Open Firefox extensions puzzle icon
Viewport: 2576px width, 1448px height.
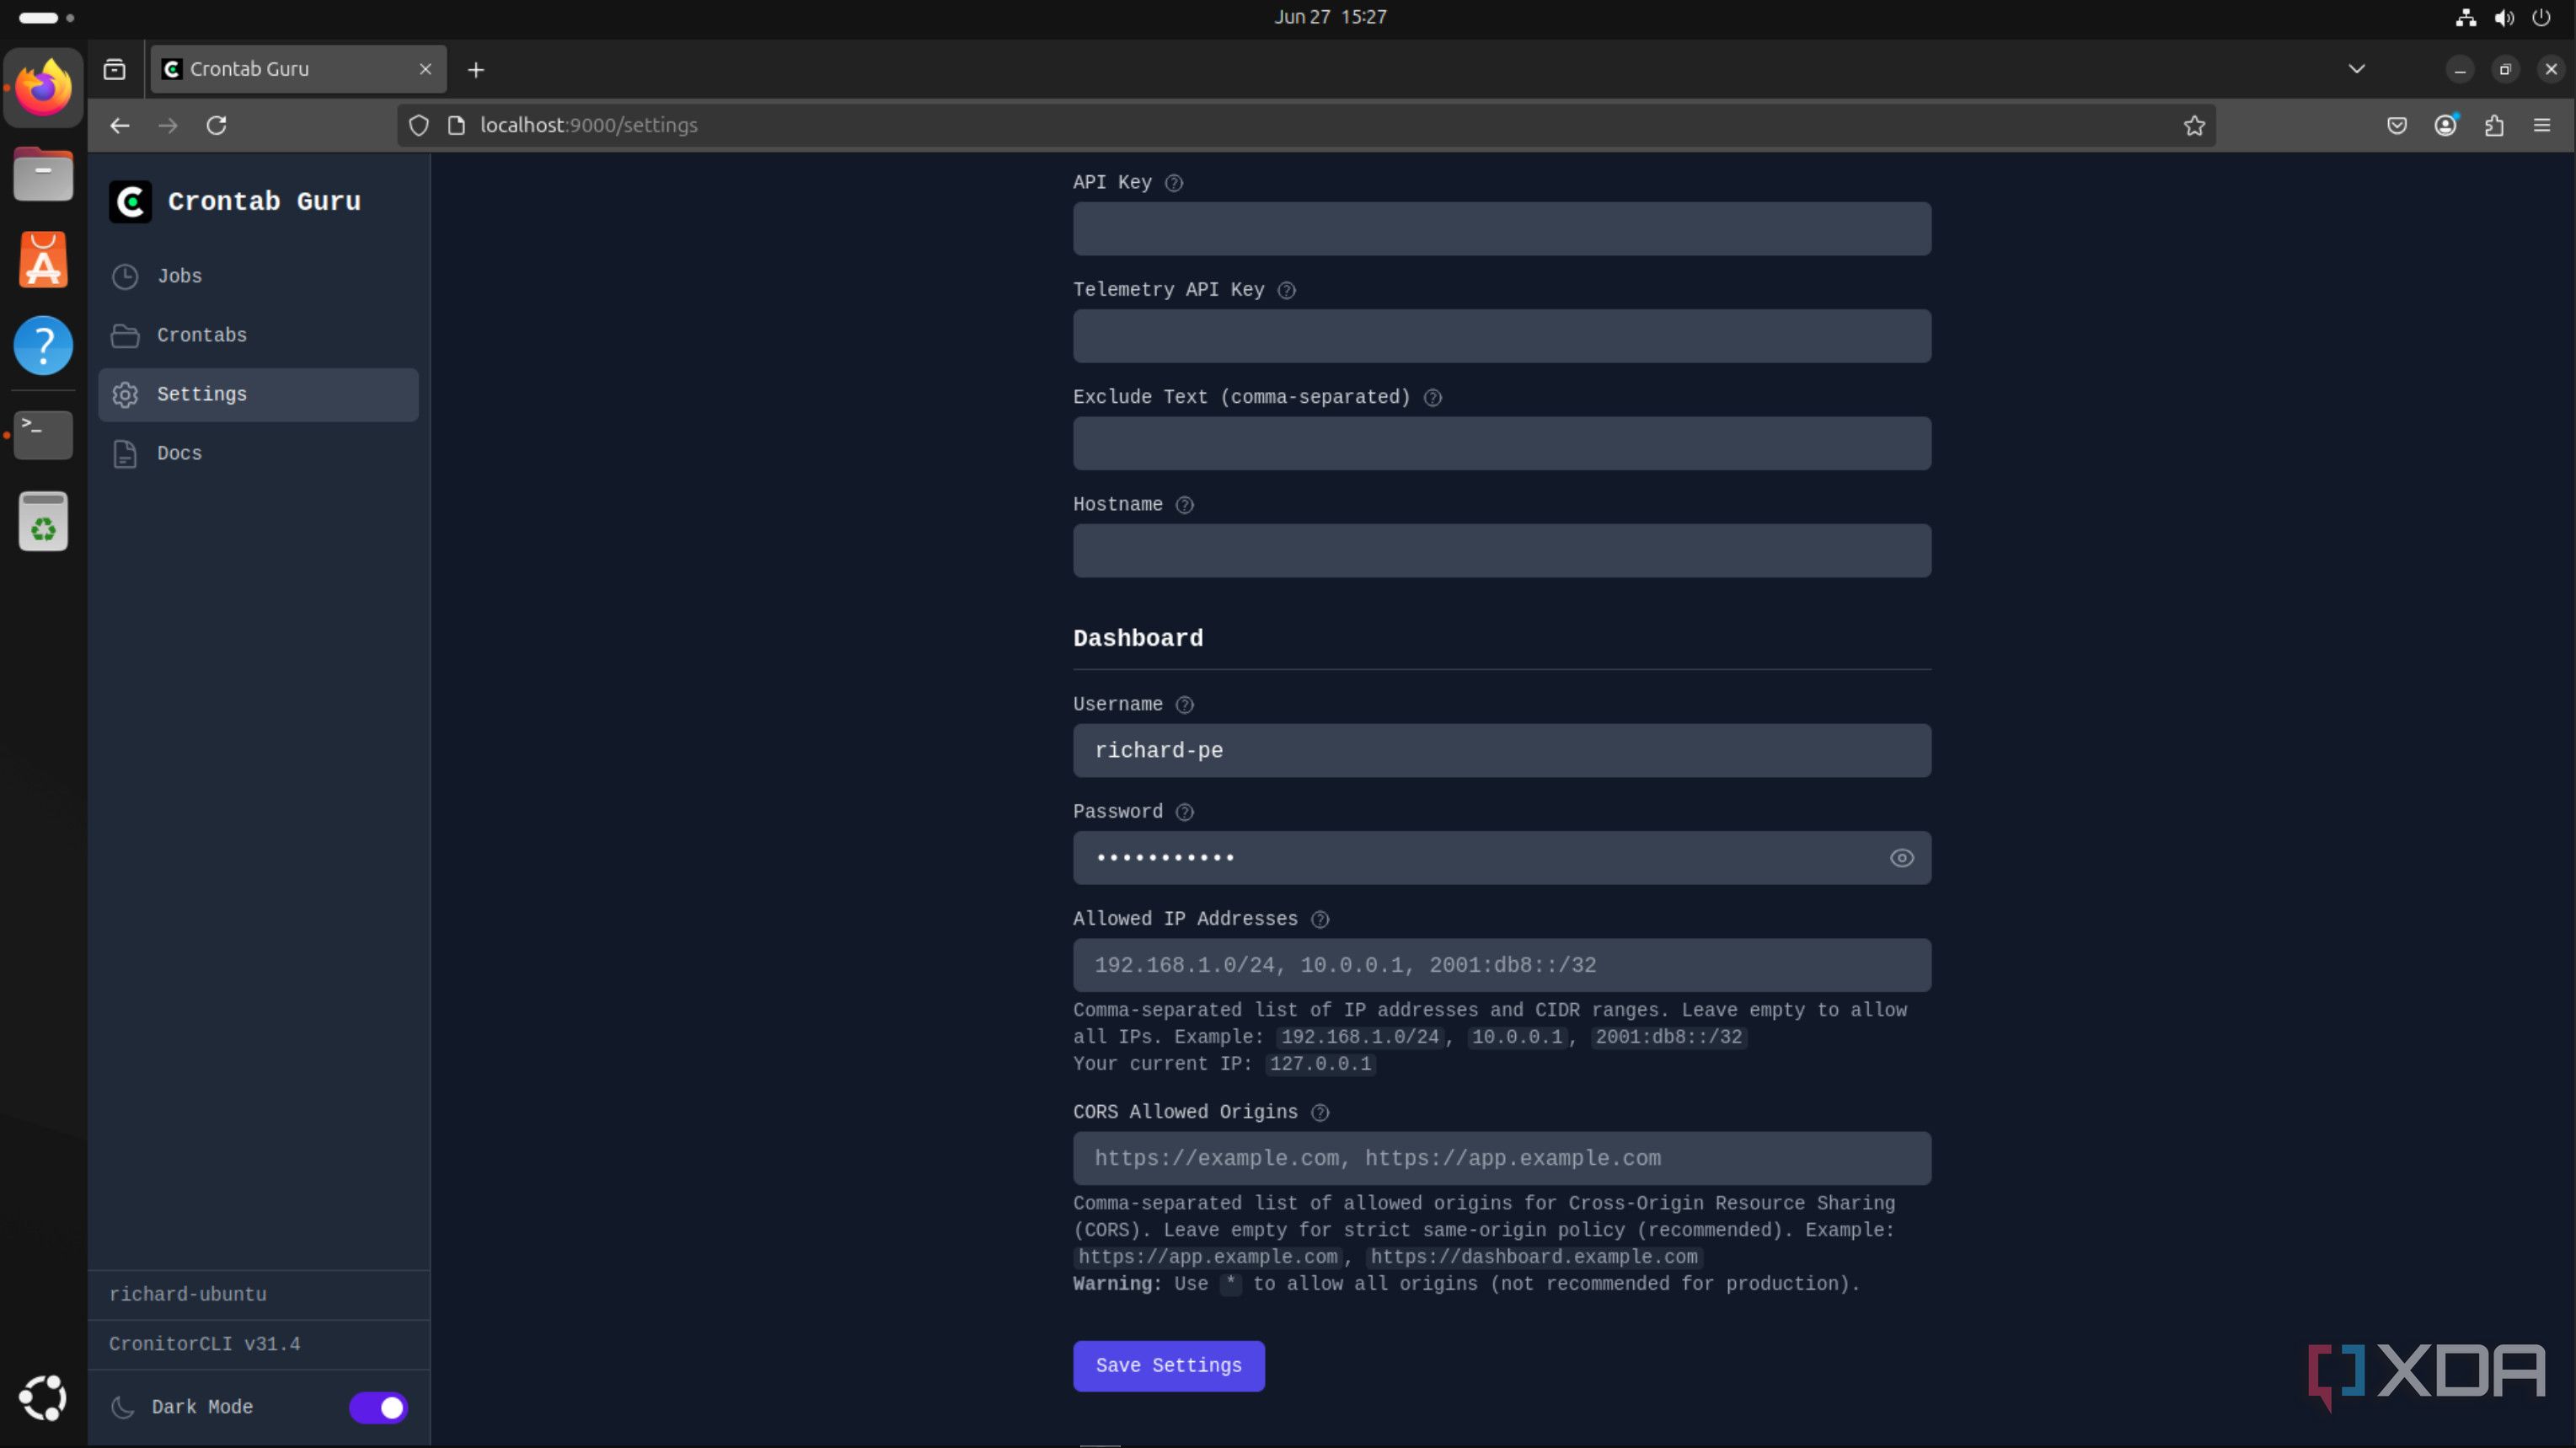pos(2494,125)
